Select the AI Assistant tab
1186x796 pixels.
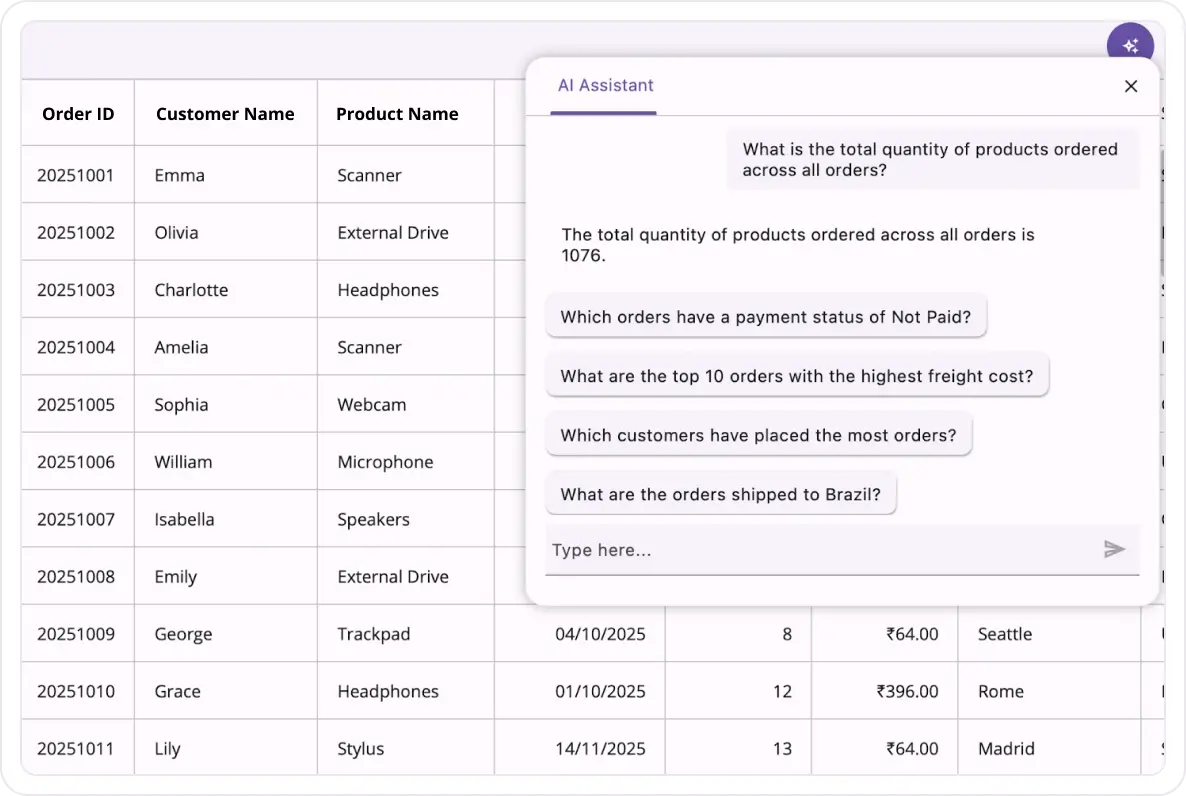pyautogui.click(x=605, y=86)
